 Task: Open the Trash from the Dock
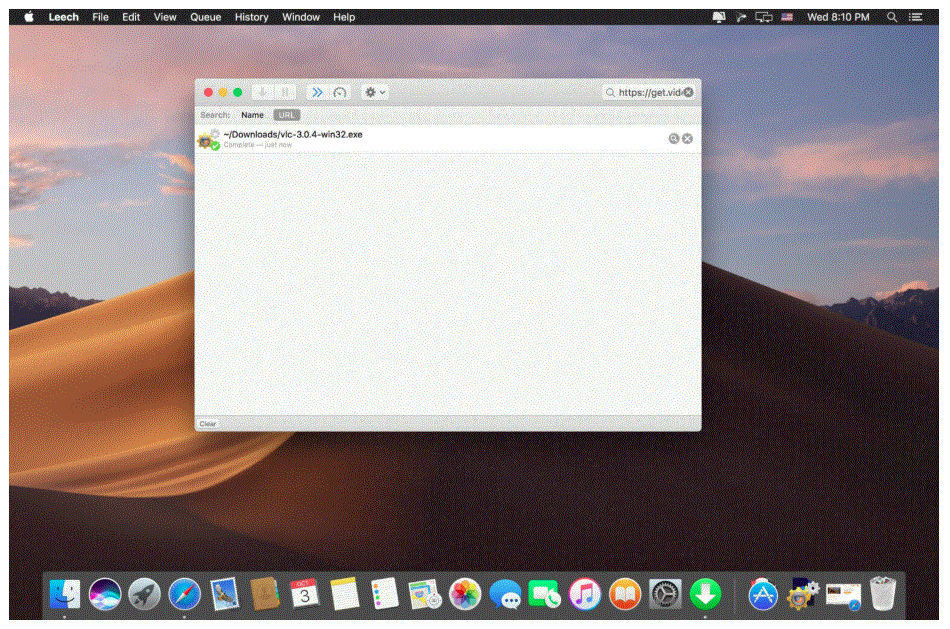click(883, 594)
